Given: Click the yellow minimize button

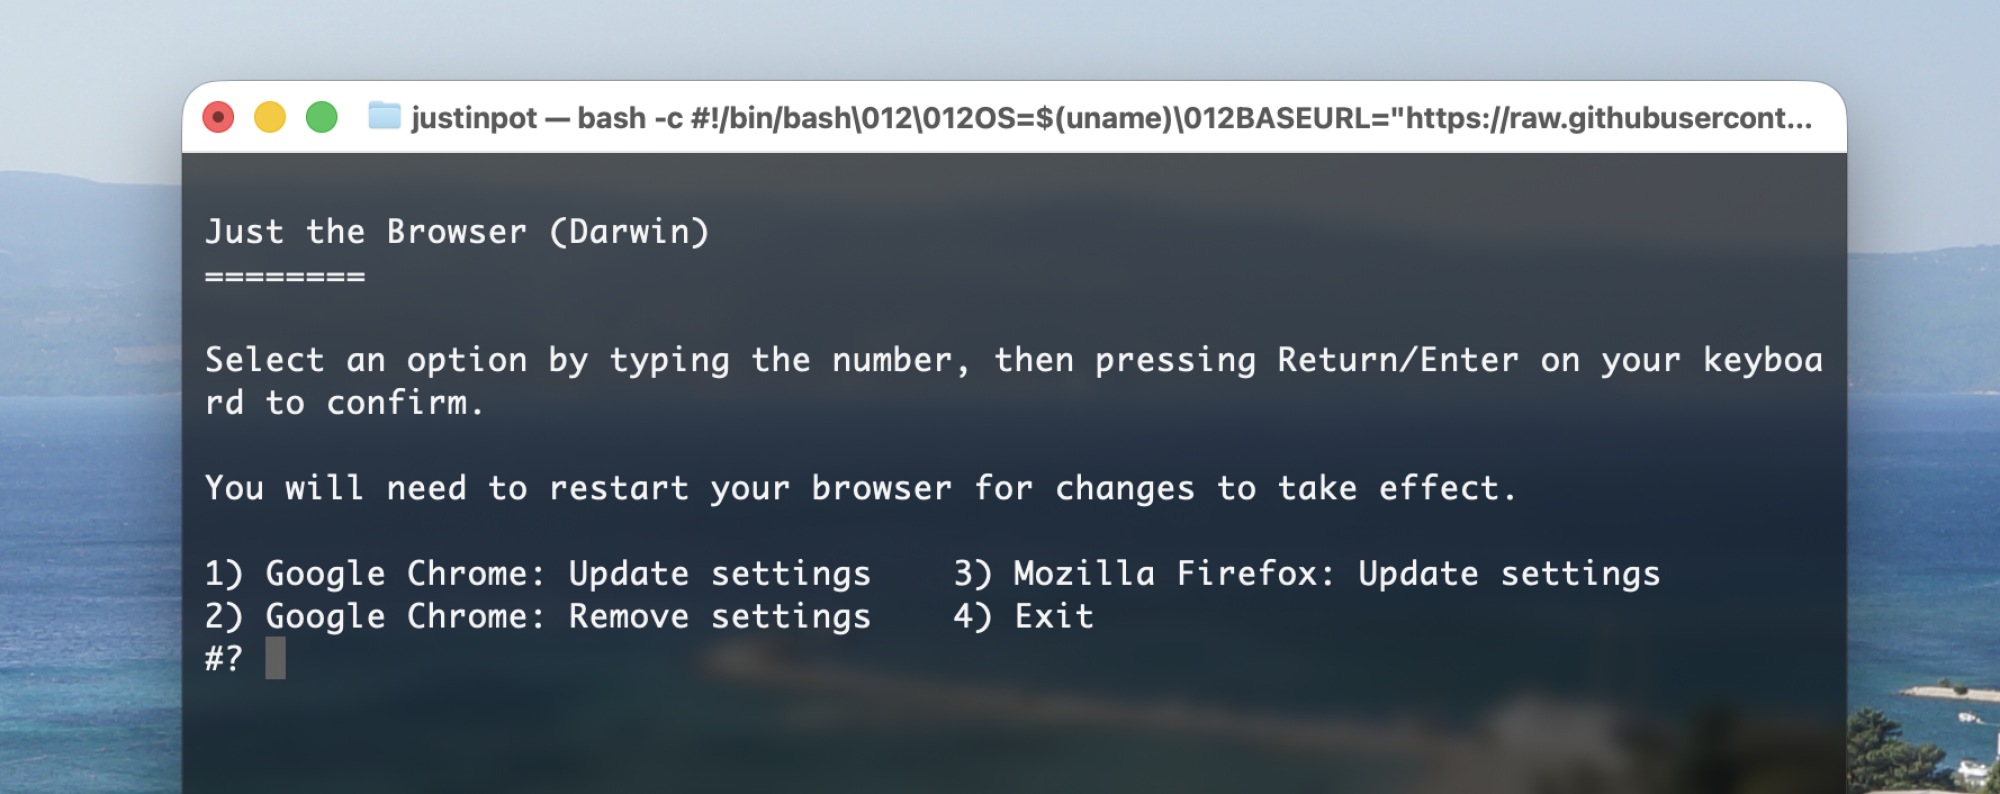Looking at the screenshot, I should pos(269,117).
